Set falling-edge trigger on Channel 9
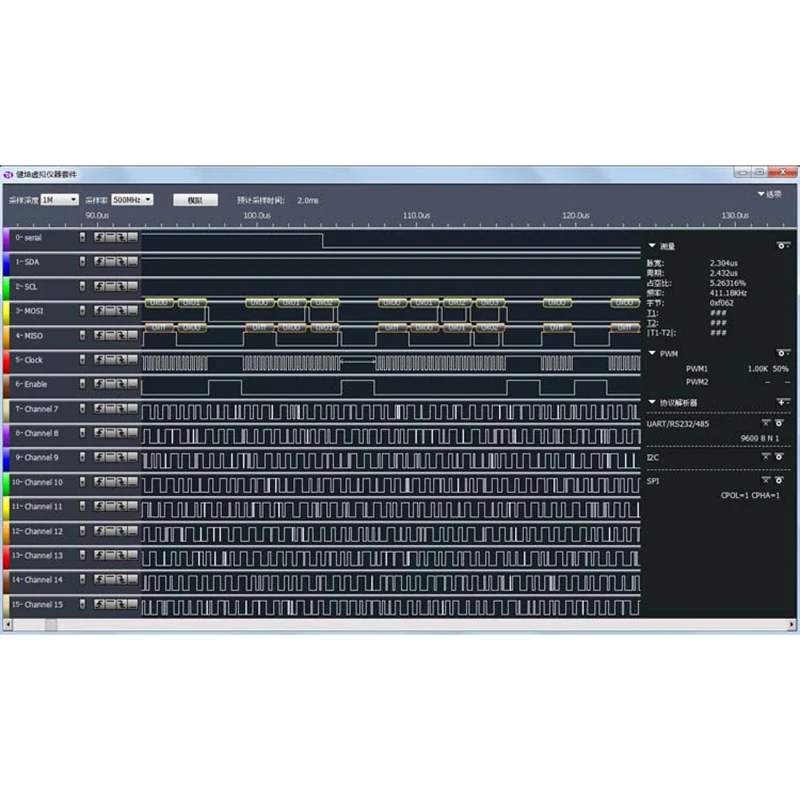The height and width of the screenshot is (800, 800). 121,458
